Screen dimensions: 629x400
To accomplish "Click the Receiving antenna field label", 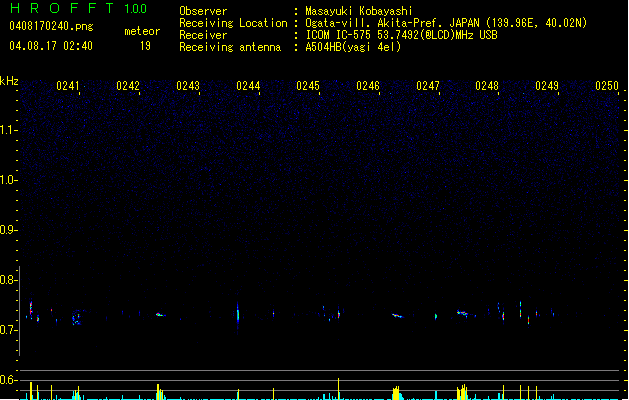I will (230, 47).
